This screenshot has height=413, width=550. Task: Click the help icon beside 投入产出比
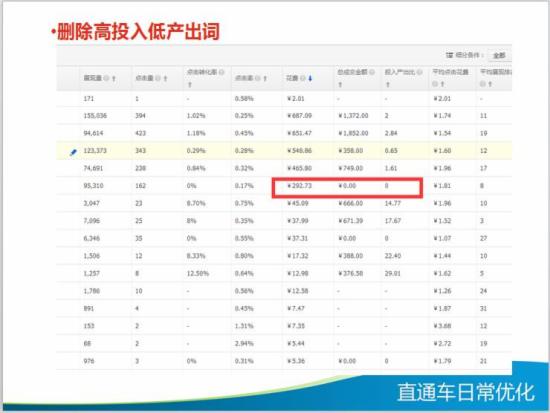tap(420, 72)
